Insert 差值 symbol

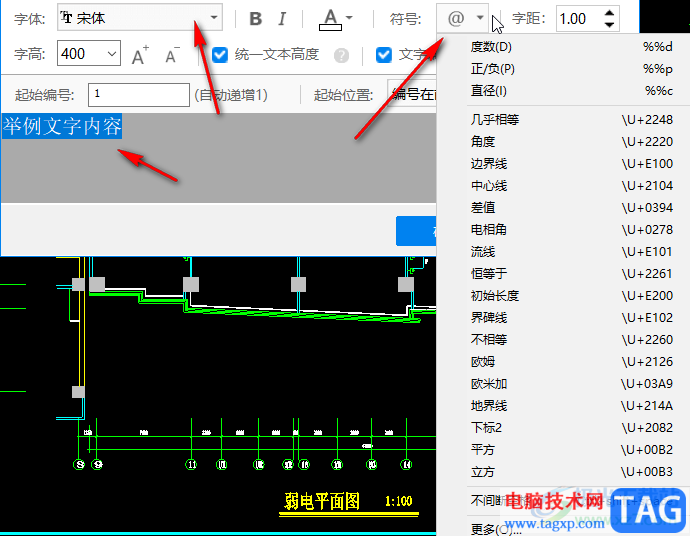(x=571, y=208)
